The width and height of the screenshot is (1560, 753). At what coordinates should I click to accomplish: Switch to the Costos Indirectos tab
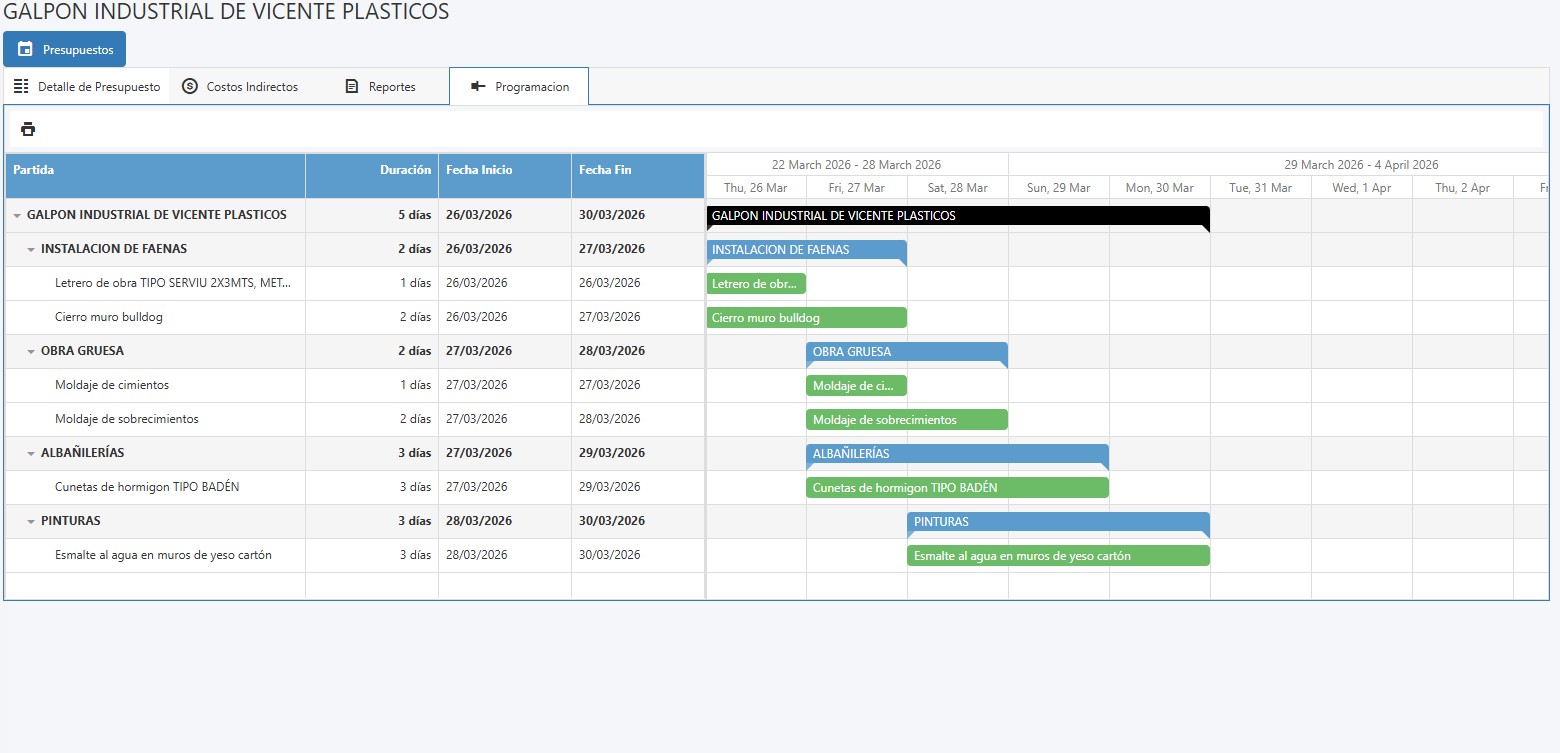(x=251, y=87)
